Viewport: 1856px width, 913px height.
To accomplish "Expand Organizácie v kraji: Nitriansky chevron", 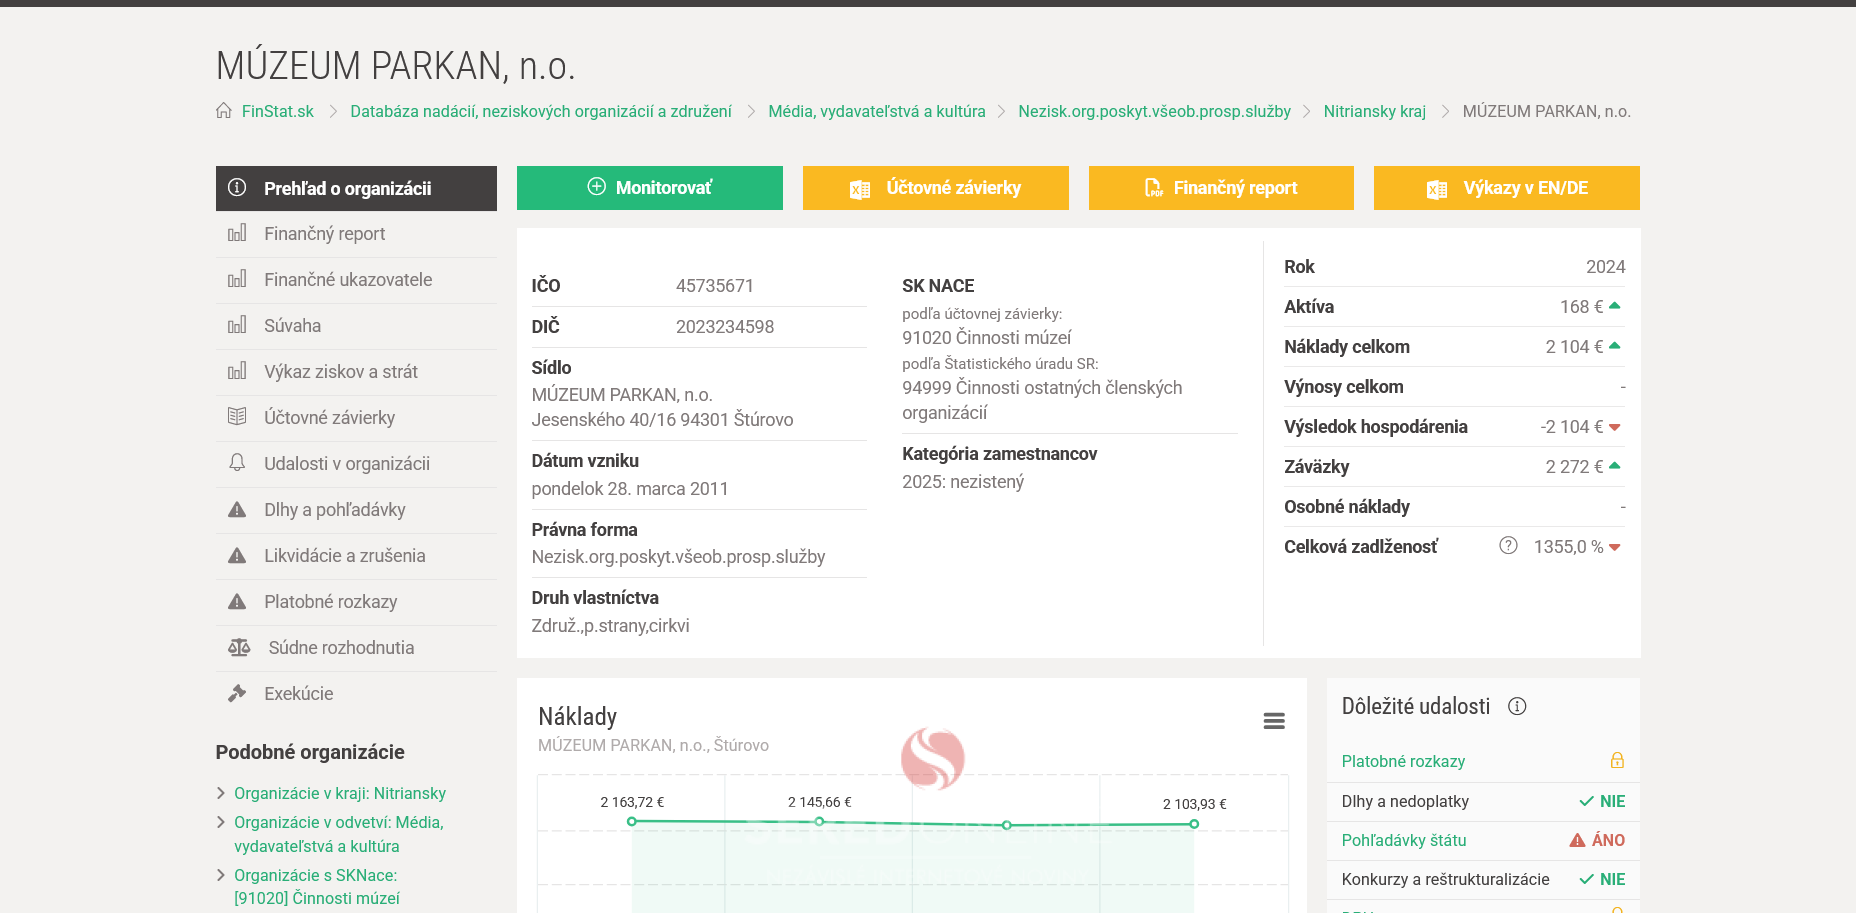I will tap(221, 794).
